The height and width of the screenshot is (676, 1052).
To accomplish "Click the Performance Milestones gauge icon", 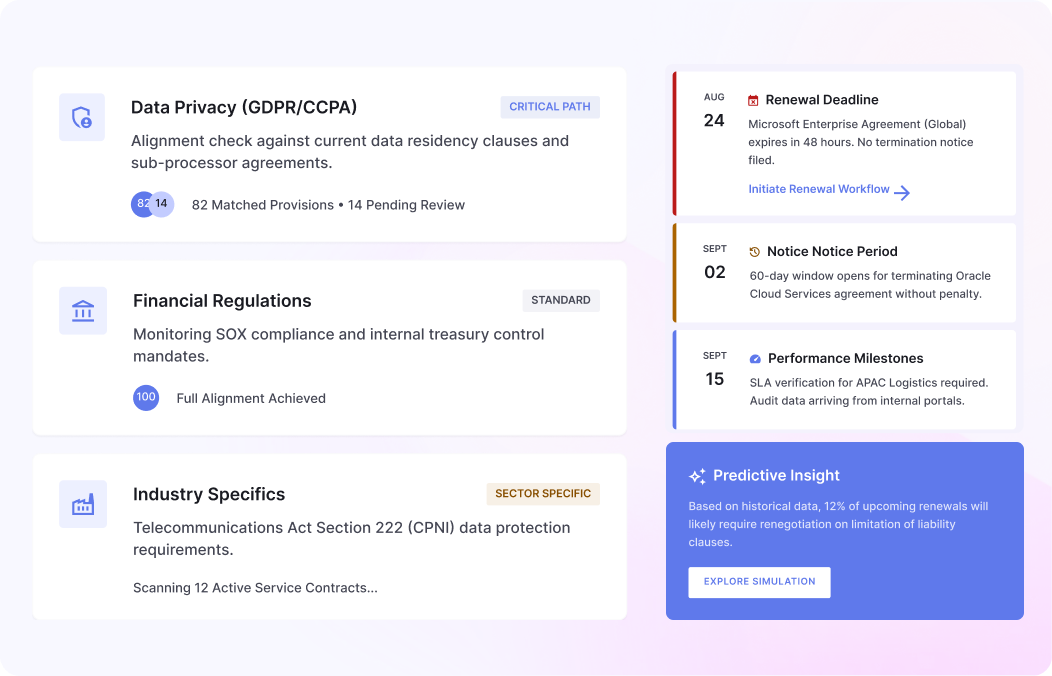I will click(755, 359).
